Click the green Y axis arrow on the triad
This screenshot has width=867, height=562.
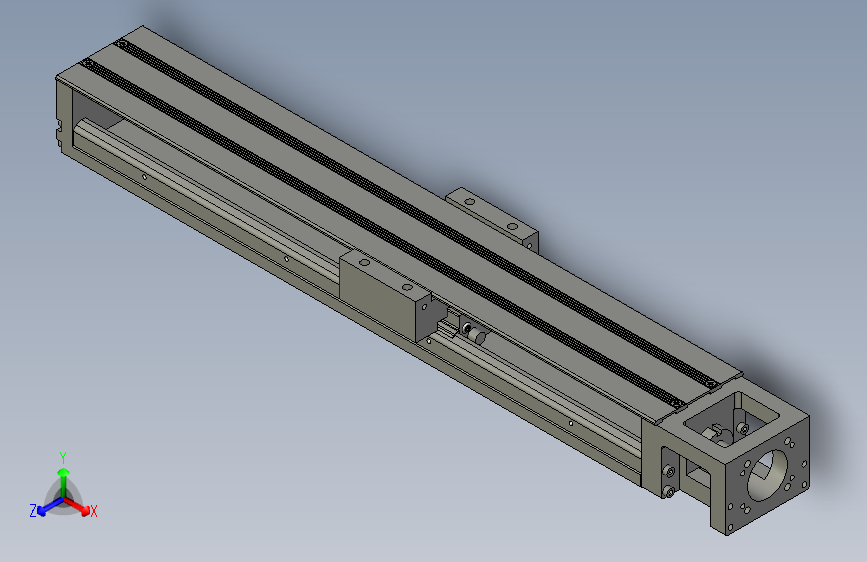[x=64, y=482]
